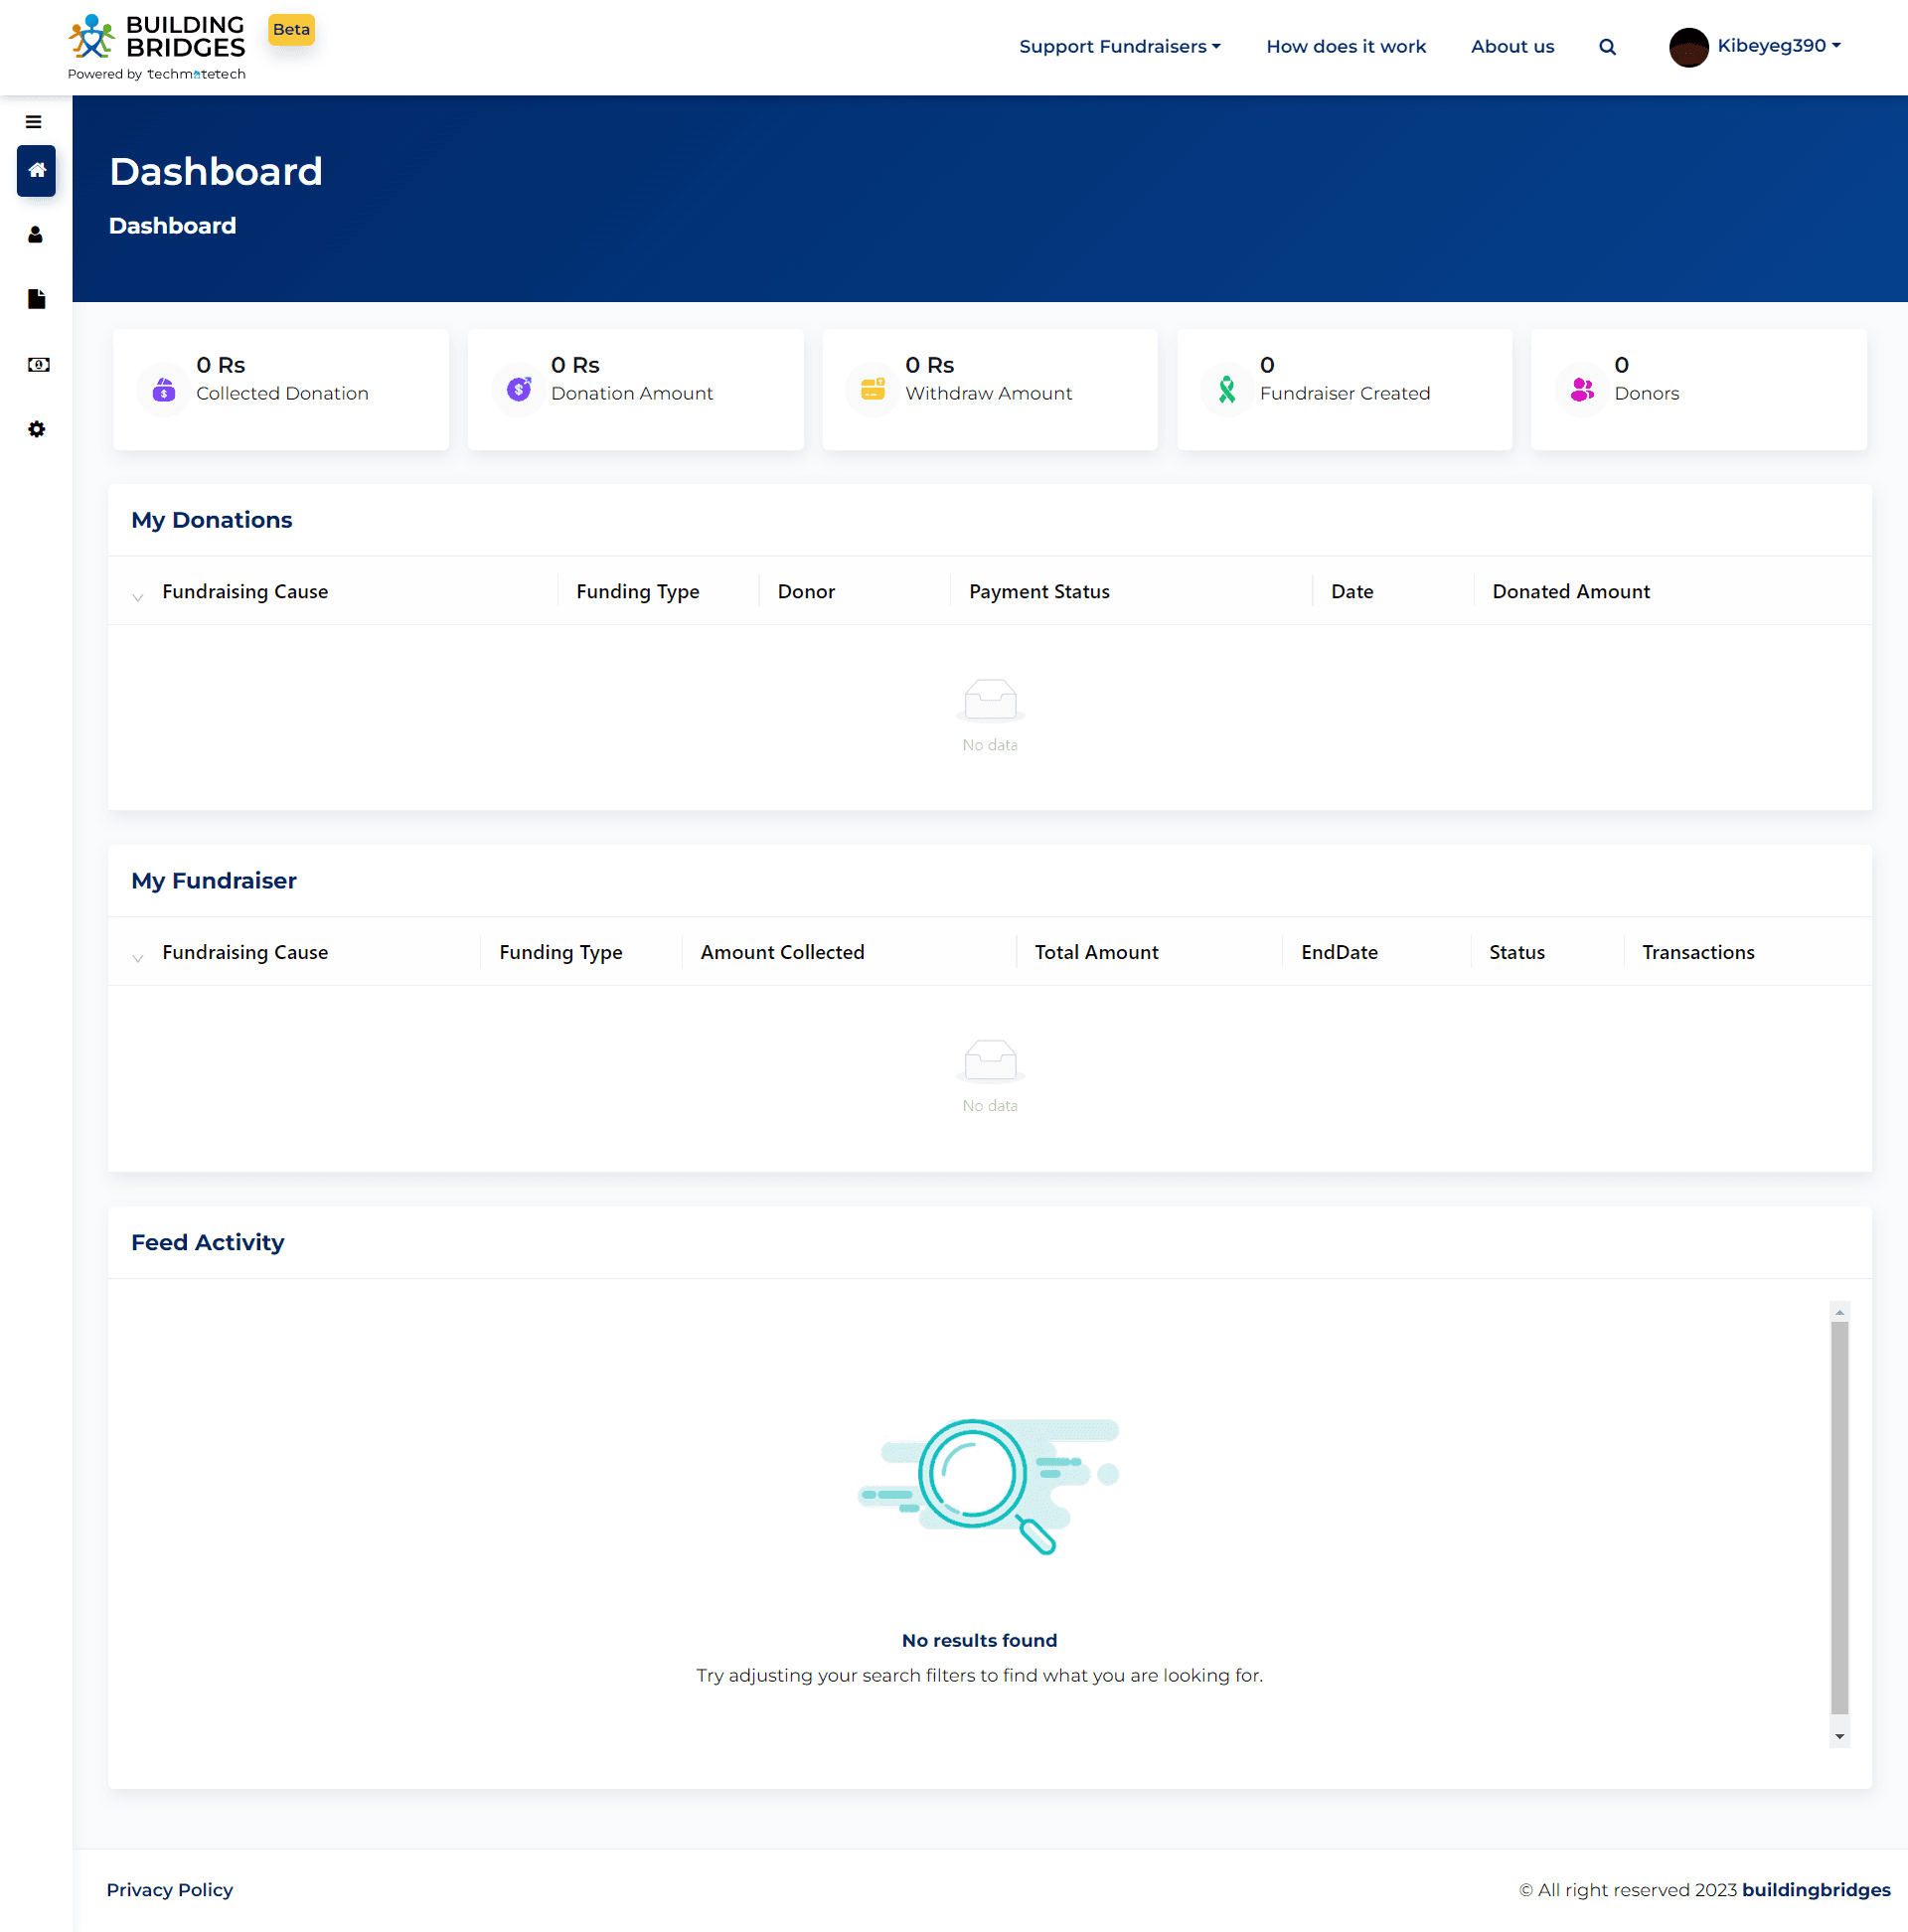
Task: Click the Feed Activity section title
Action: point(207,1243)
